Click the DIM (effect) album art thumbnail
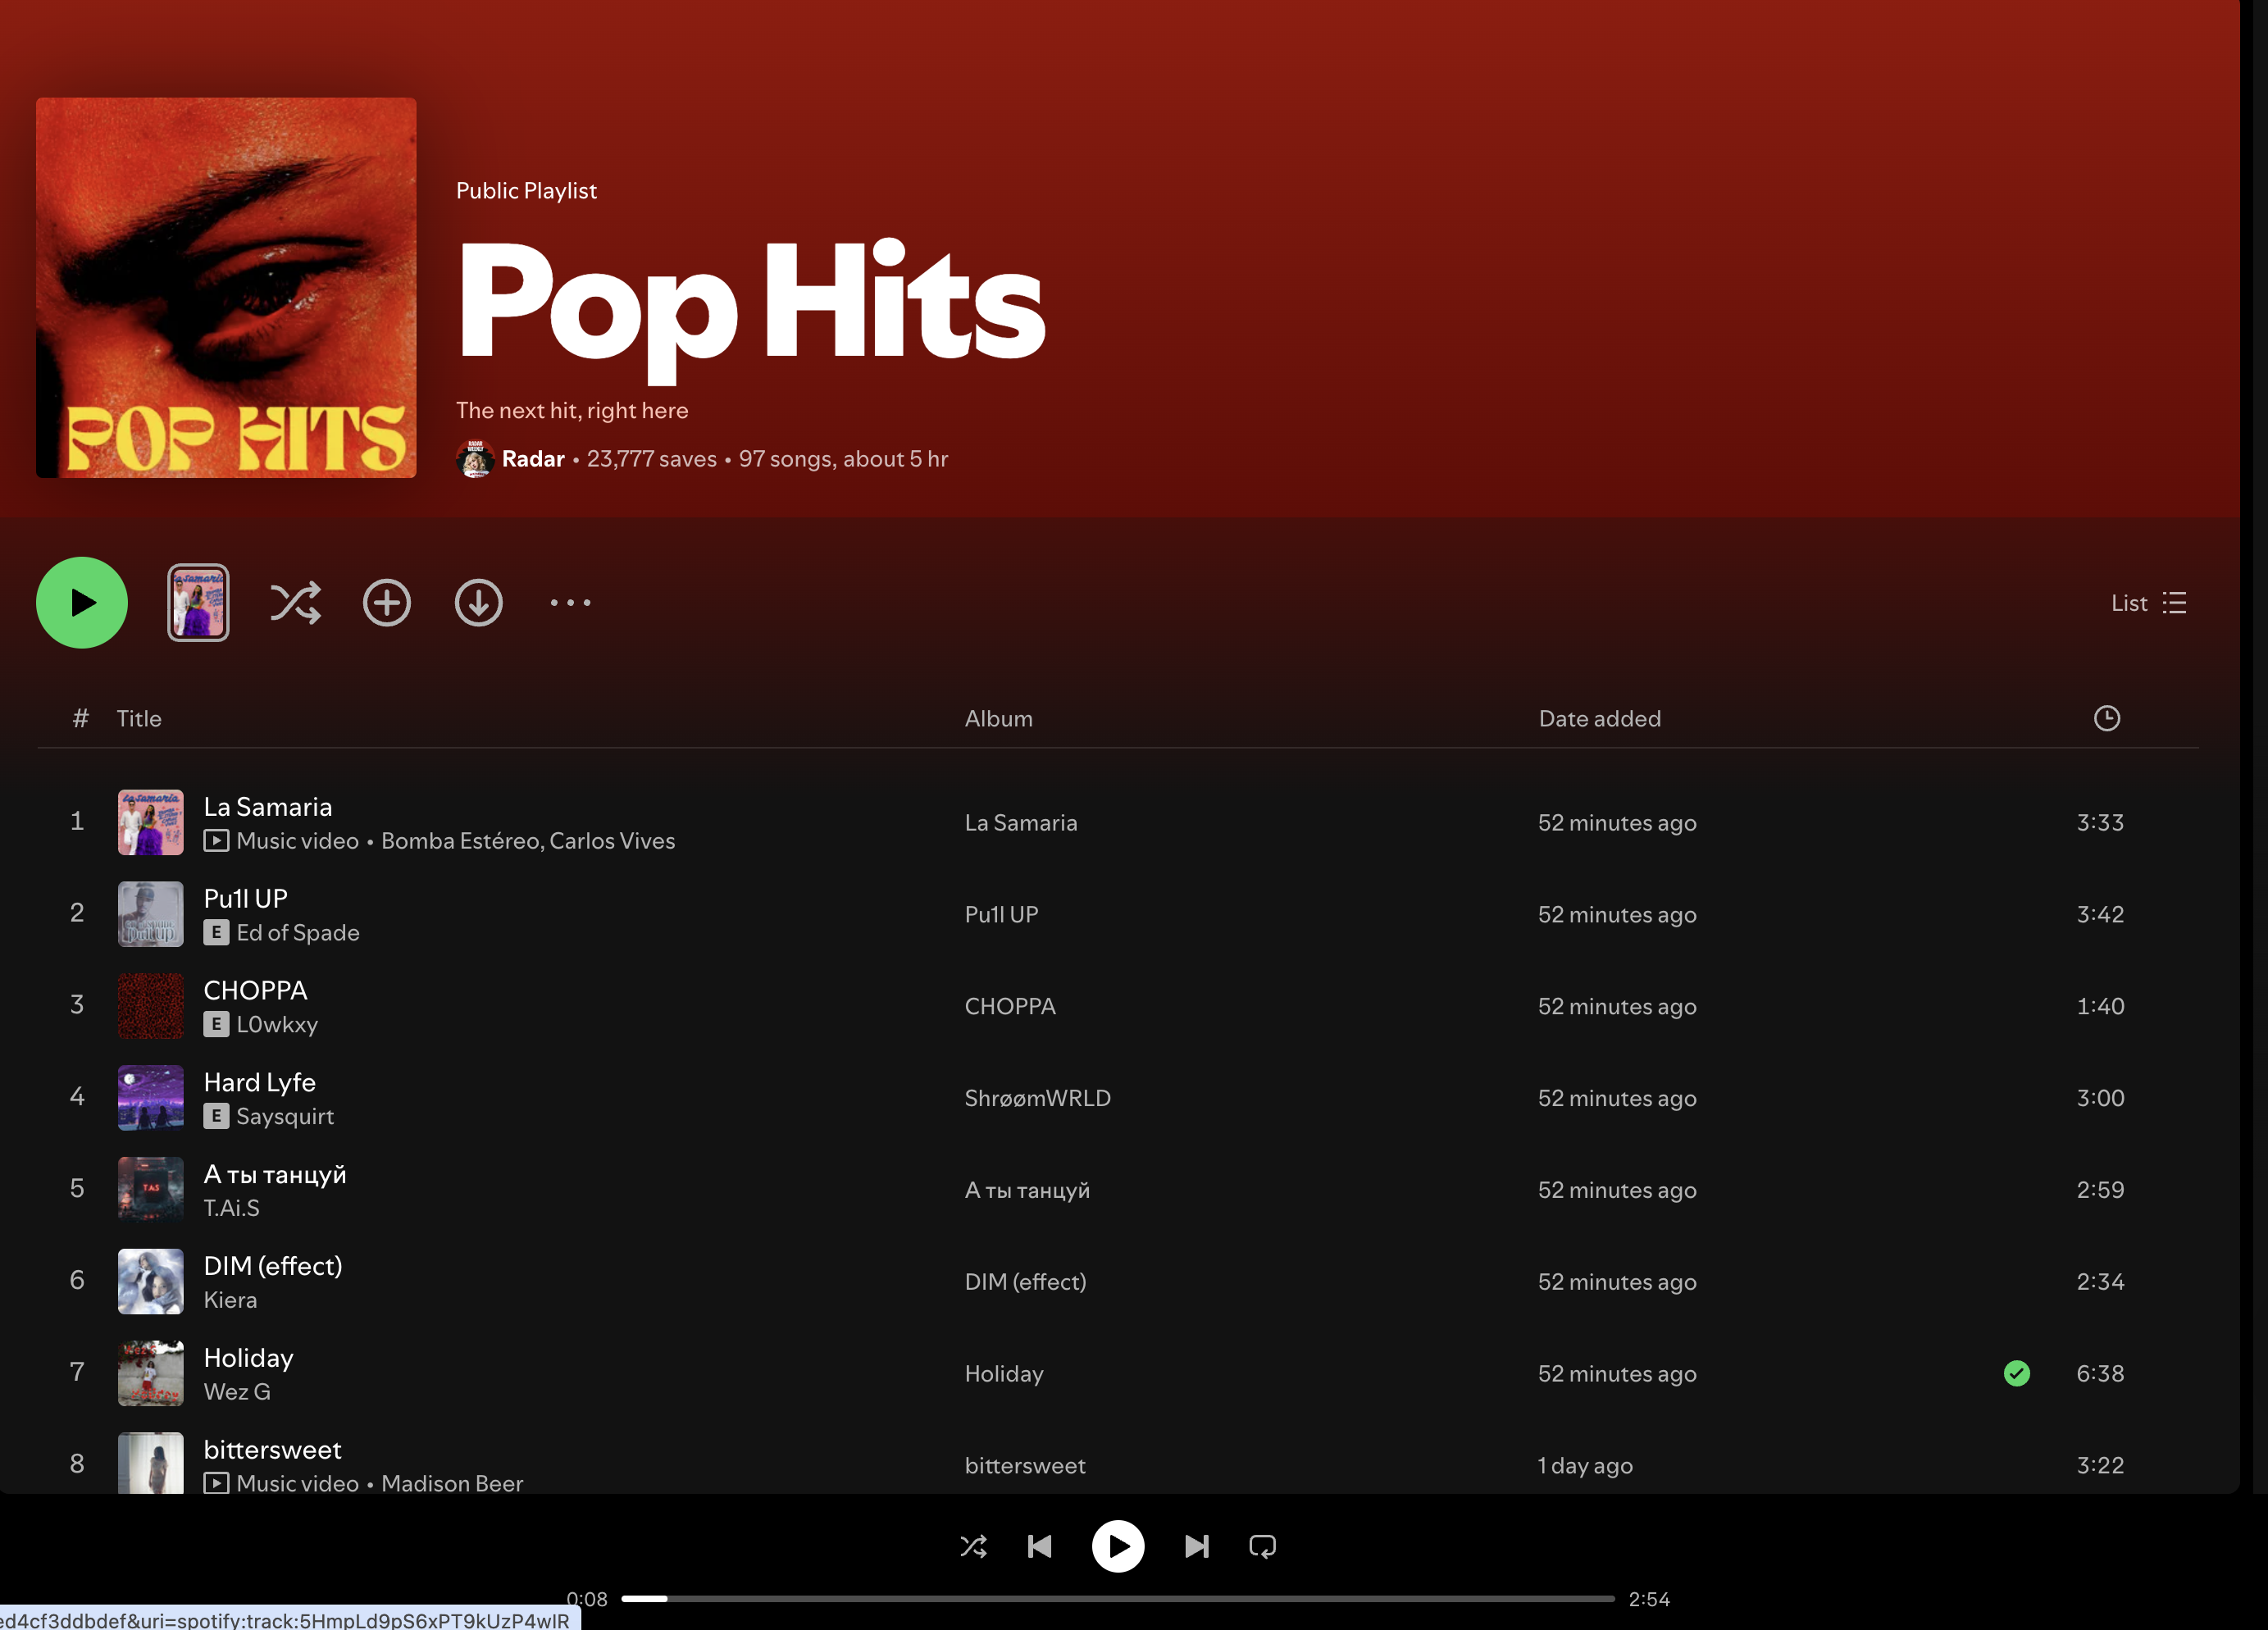Viewport: 2268px width, 1630px height. [151, 1282]
